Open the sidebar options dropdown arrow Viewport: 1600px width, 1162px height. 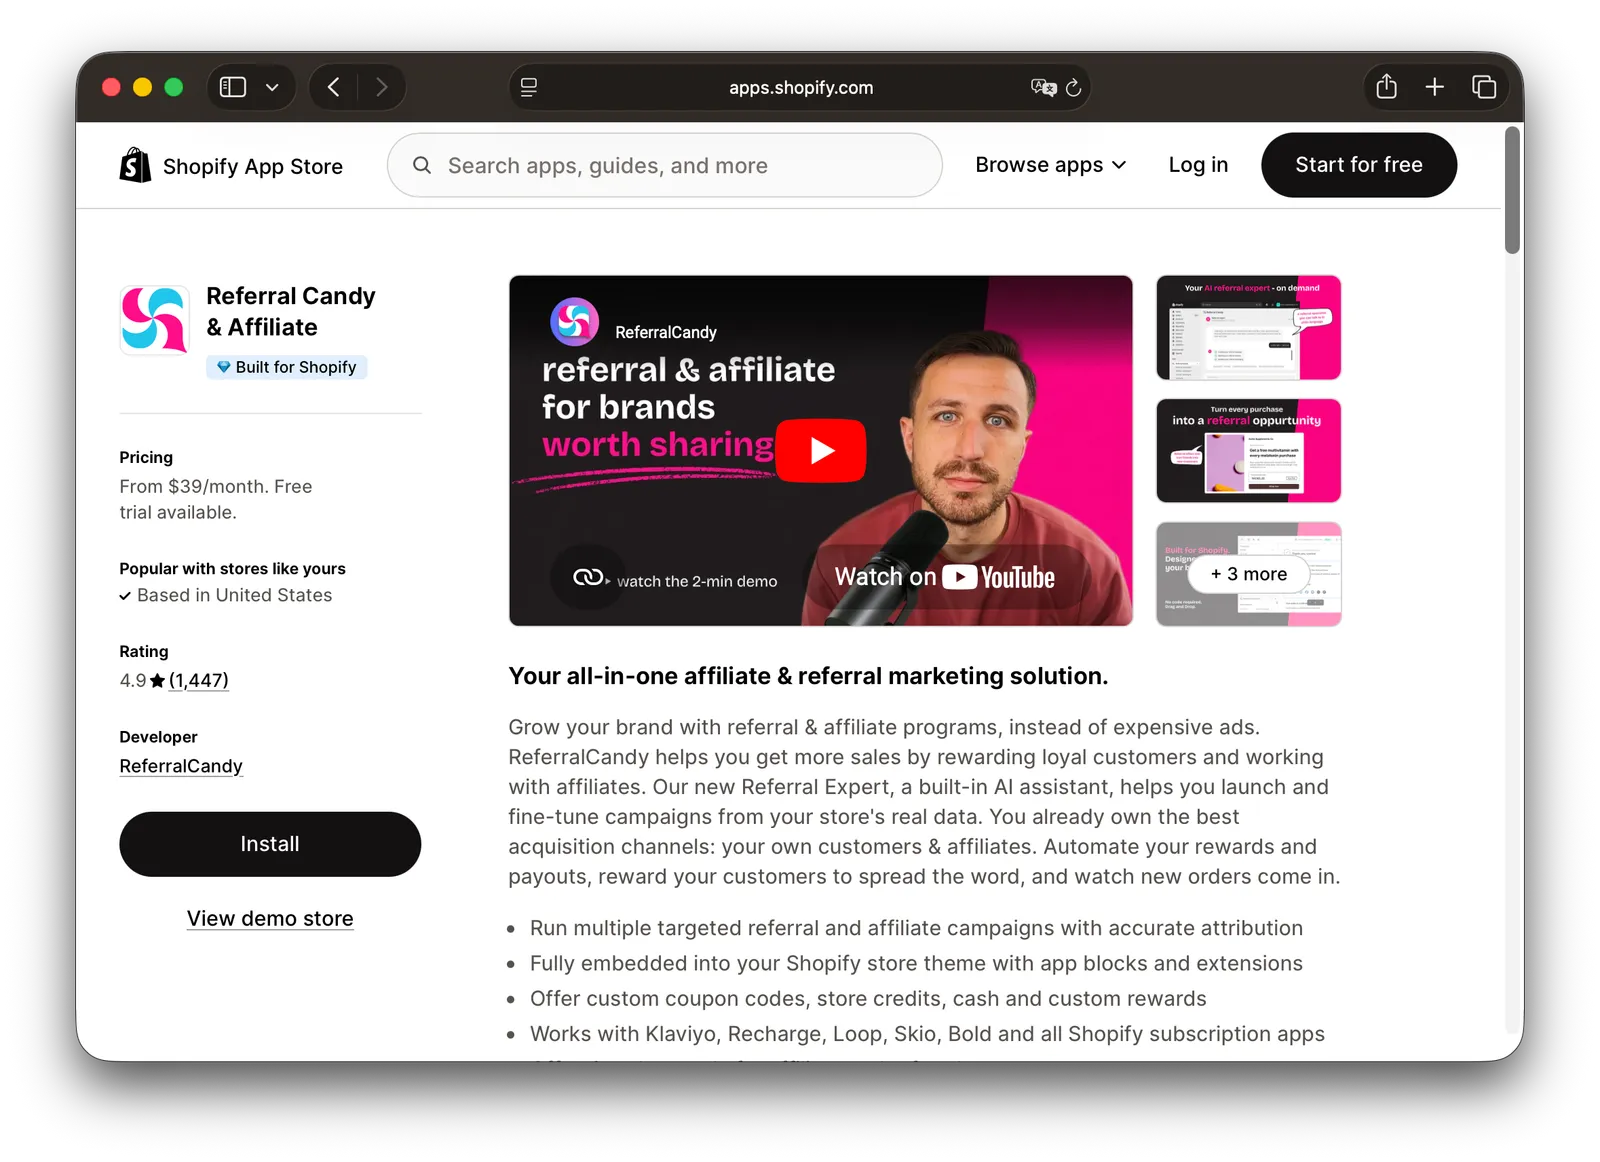coord(272,87)
